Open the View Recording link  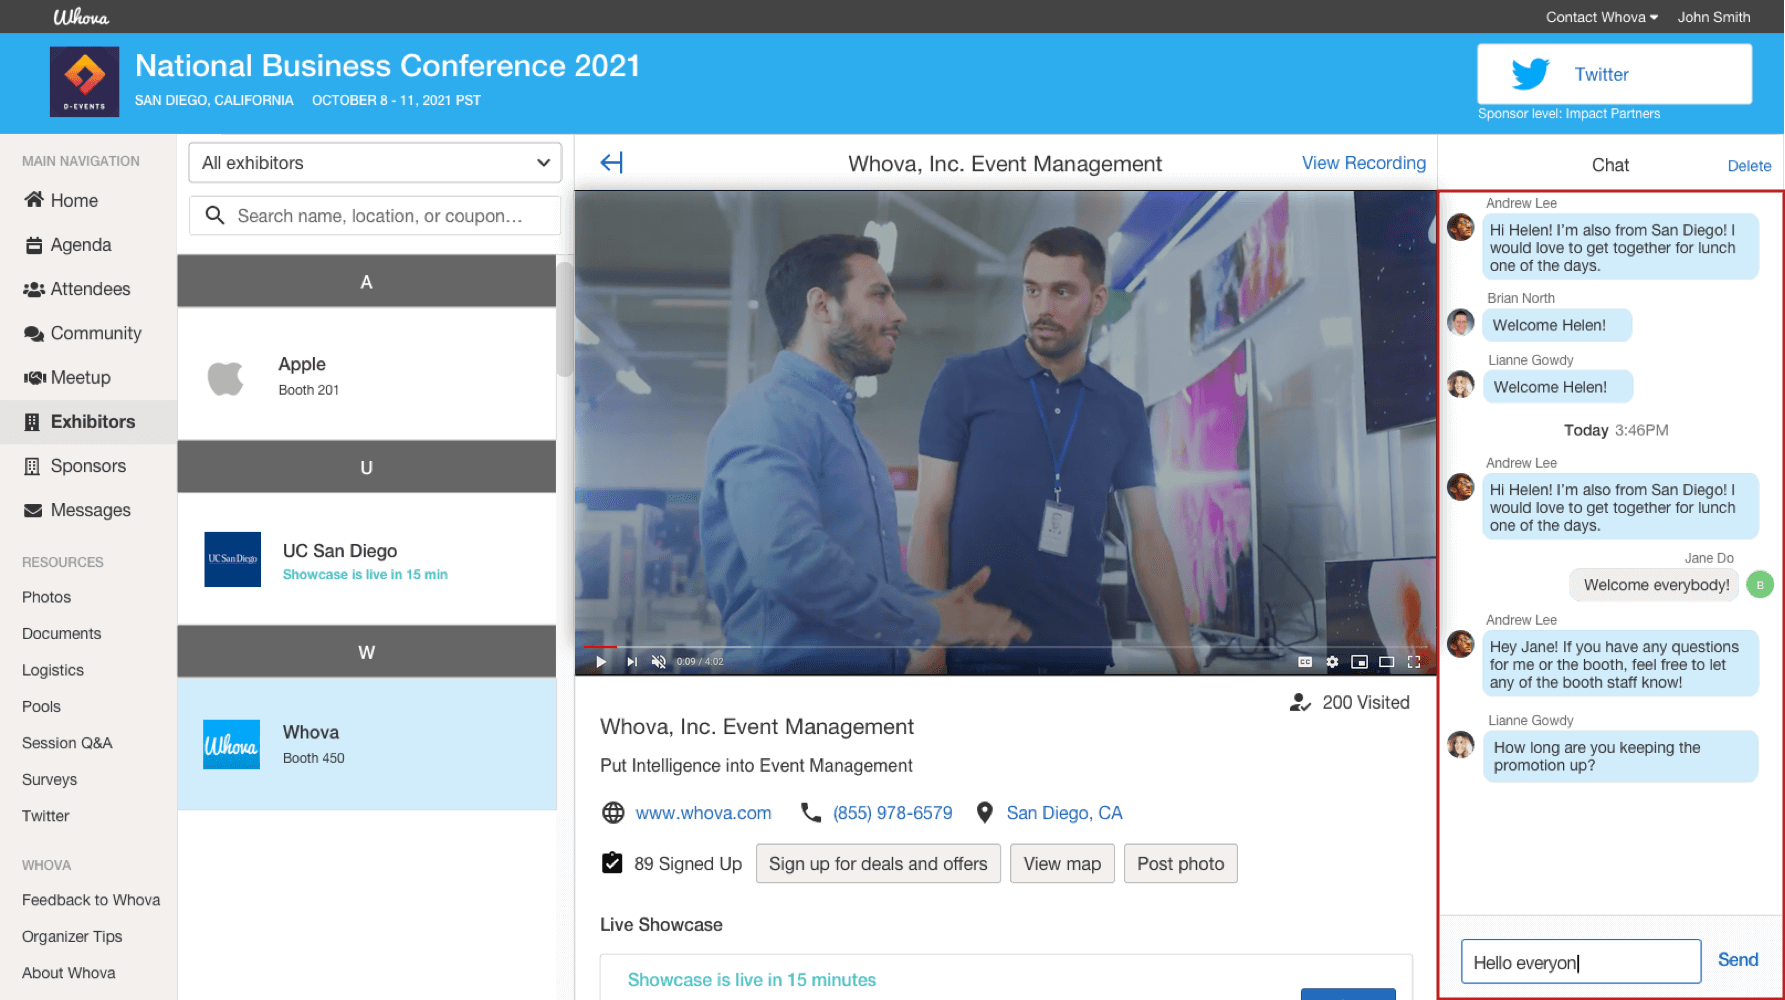[1363, 163]
